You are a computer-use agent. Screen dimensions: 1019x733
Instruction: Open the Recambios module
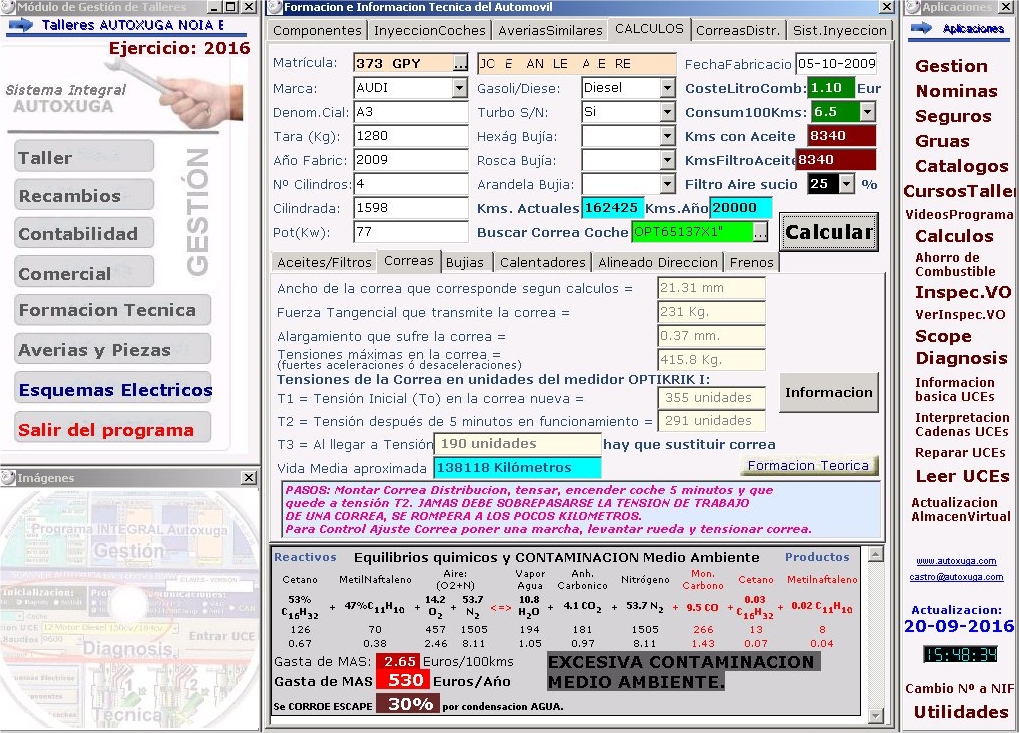tap(84, 195)
